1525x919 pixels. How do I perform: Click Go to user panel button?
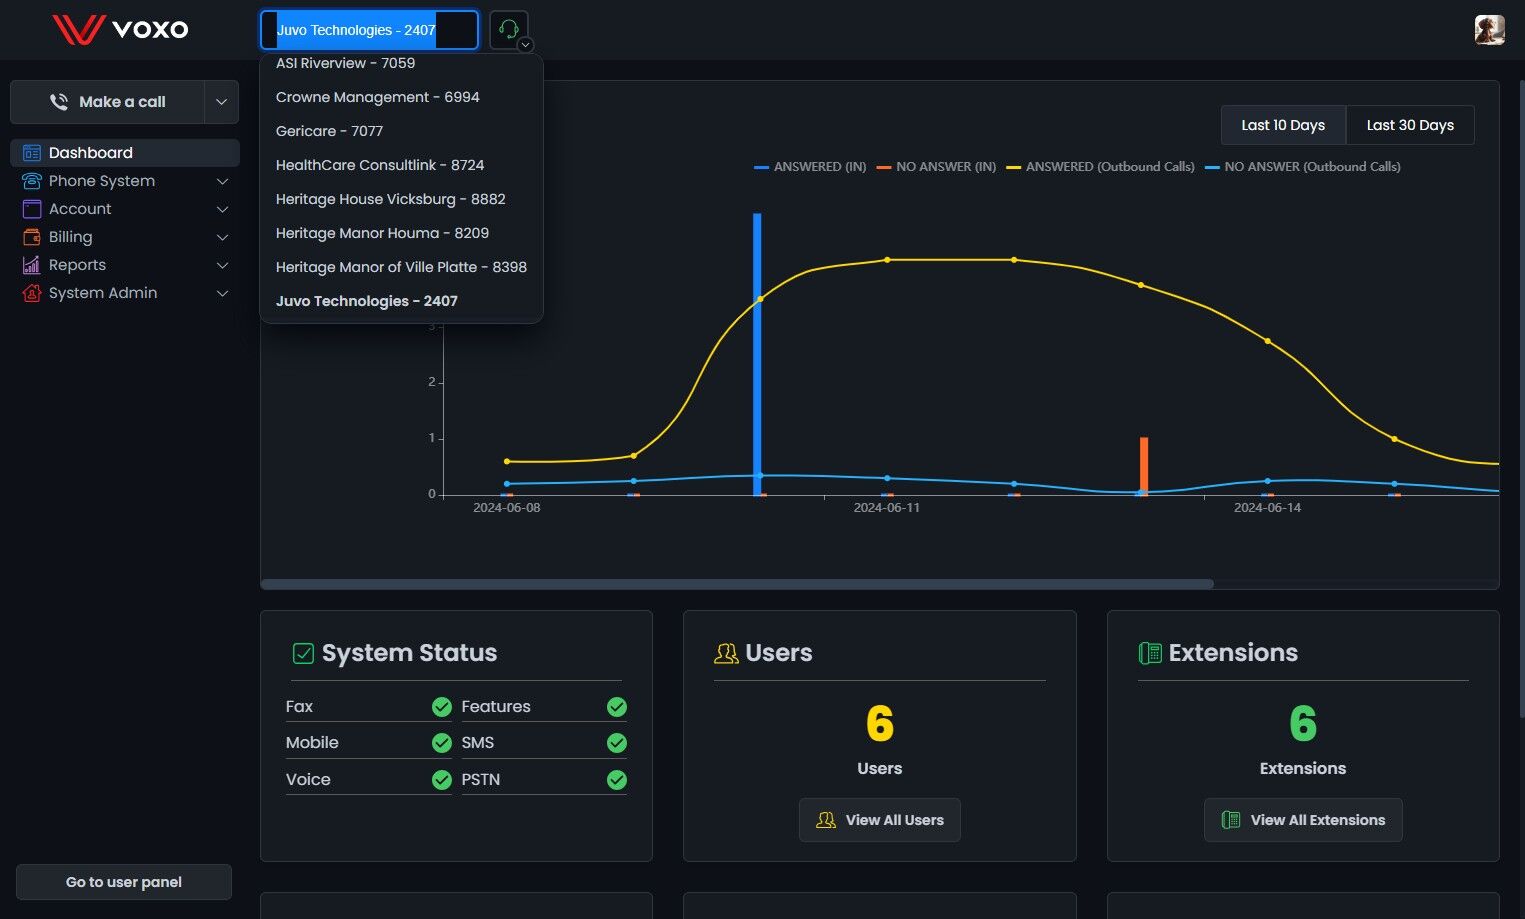124,882
